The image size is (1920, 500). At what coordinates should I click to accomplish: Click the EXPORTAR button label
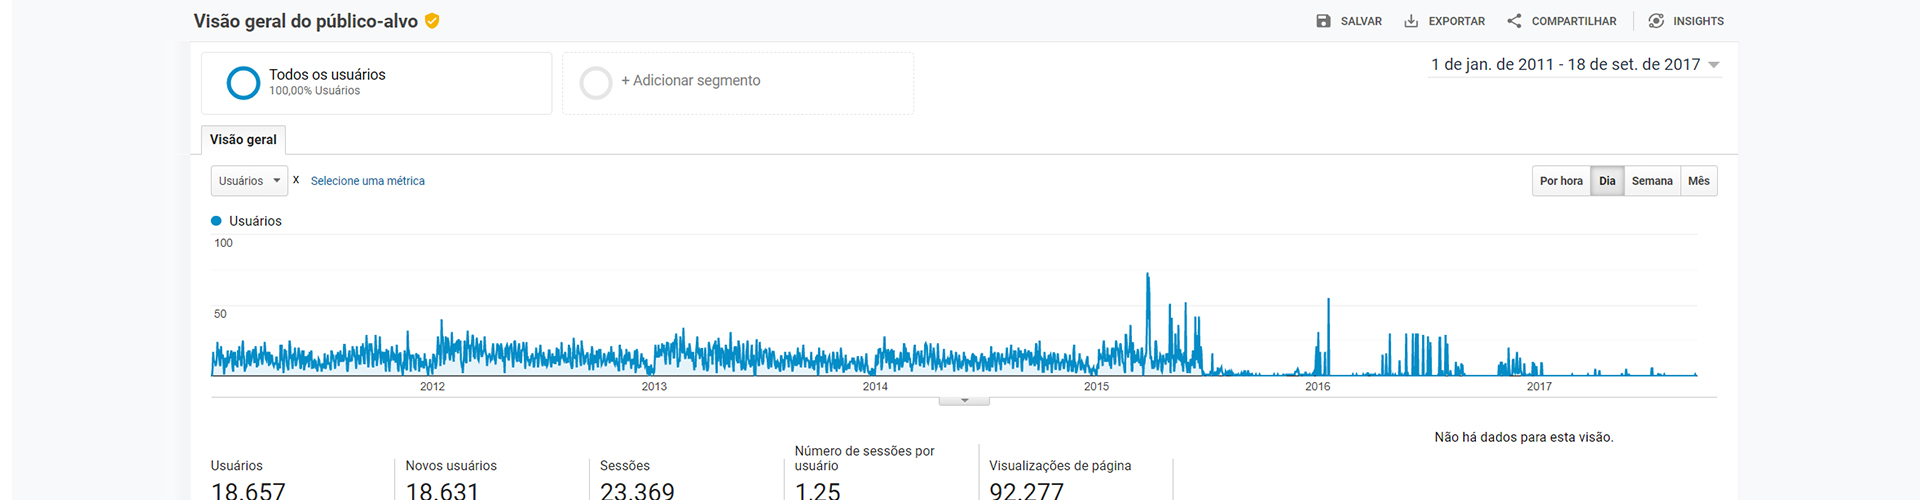tap(1456, 21)
